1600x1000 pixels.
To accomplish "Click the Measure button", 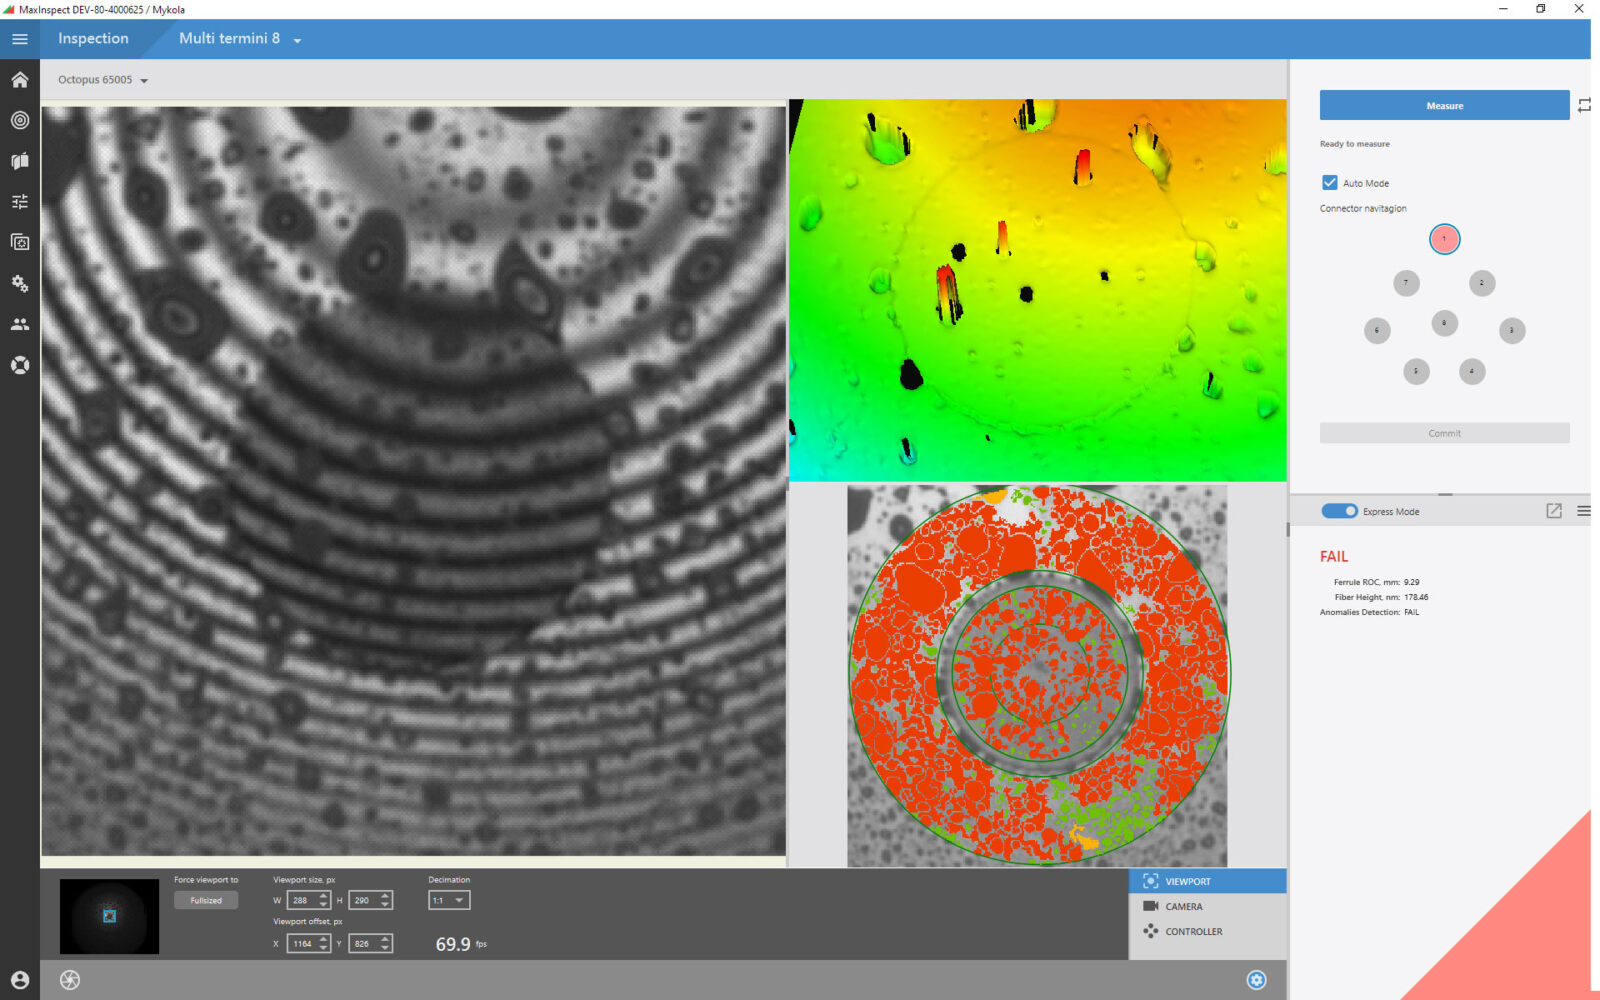I will pos(1444,105).
